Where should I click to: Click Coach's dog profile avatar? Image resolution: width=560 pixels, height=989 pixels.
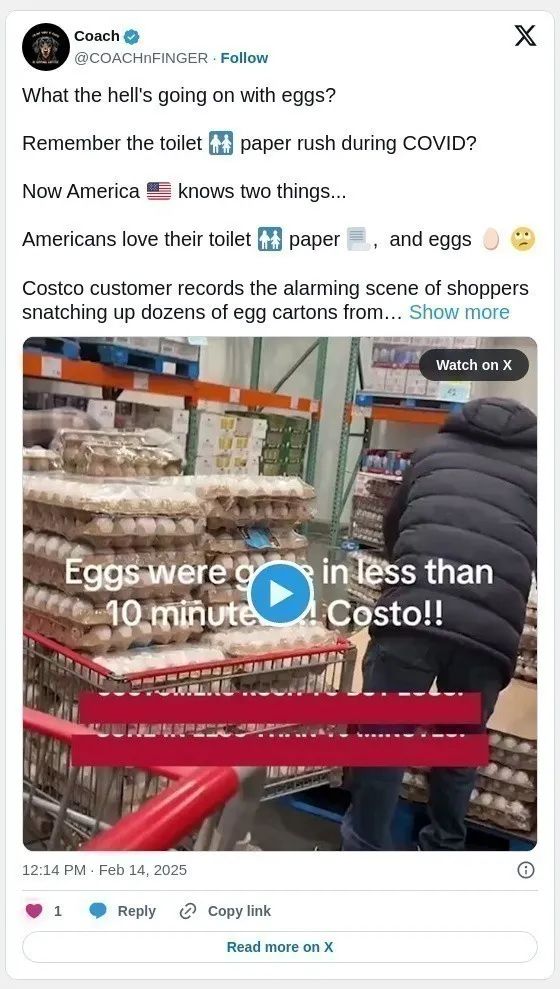(45, 47)
